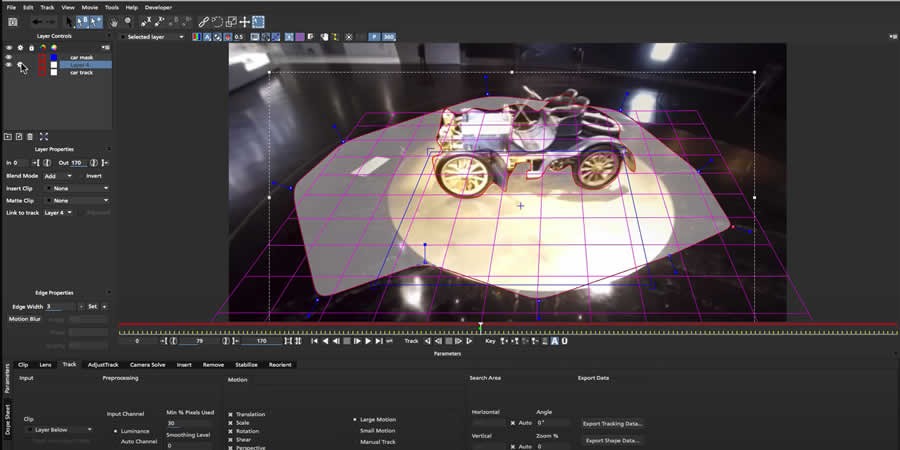This screenshot has height=450, width=900.
Task: Click the attach layer link icon
Action: (x=204, y=21)
